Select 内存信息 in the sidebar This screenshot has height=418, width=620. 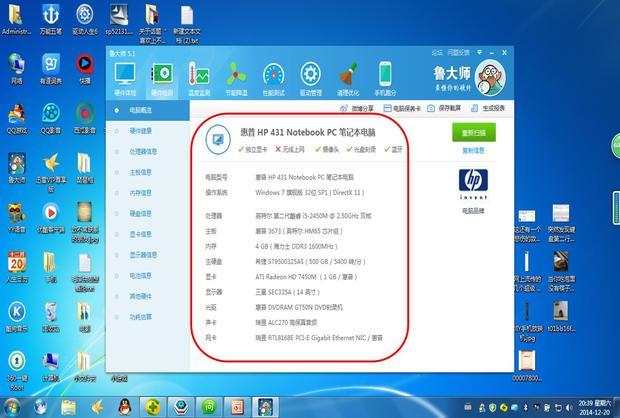pos(140,193)
